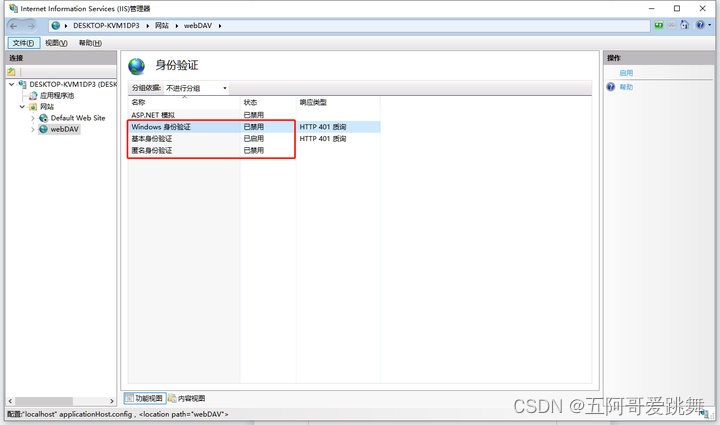The width and height of the screenshot is (720, 425).
Task: Open the 帮助(H) menu
Action: pyautogui.click(x=90, y=43)
